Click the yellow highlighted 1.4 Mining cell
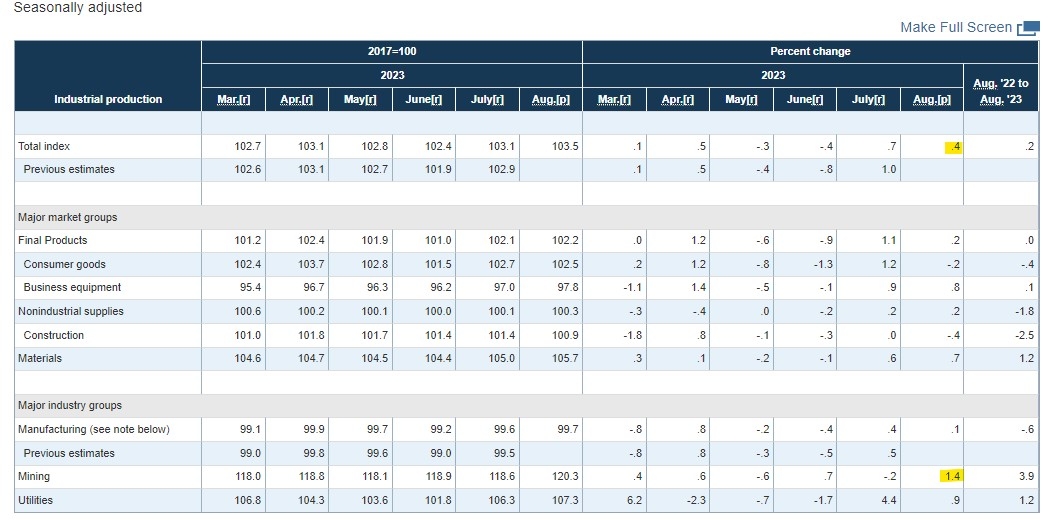The height and width of the screenshot is (520, 1050). point(949,477)
